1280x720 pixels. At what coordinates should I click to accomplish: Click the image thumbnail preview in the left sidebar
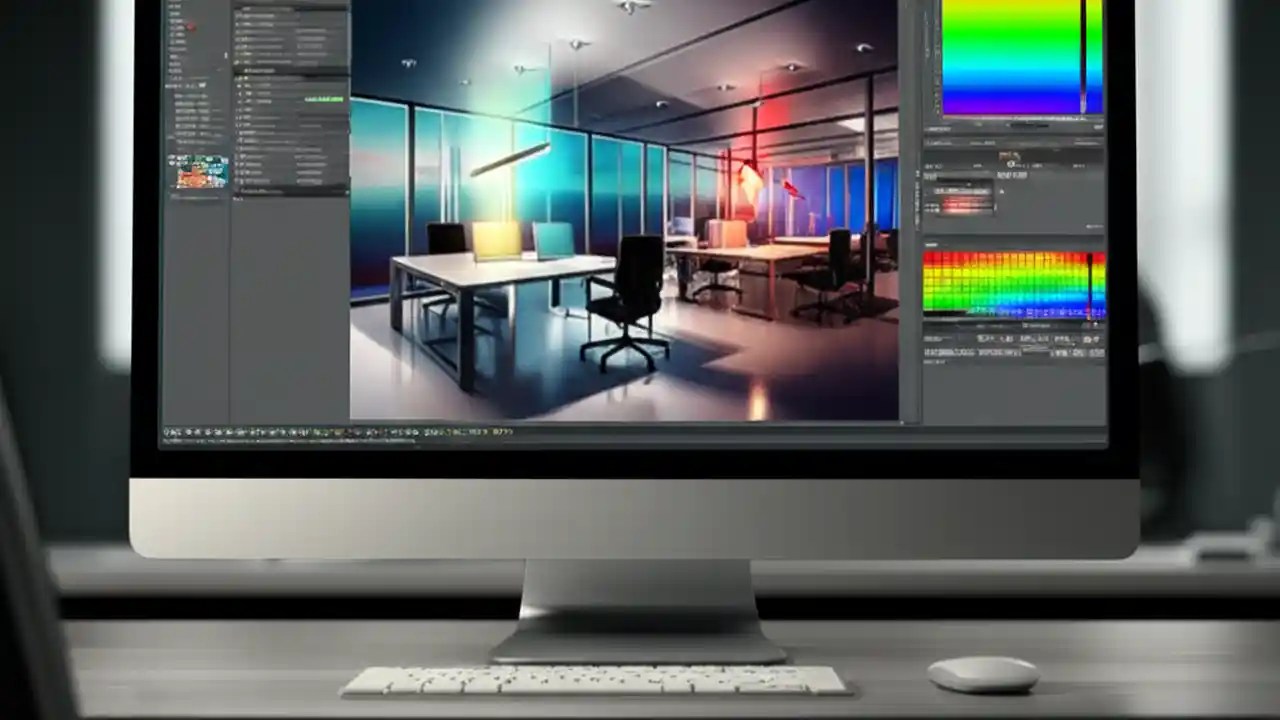click(x=200, y=170)
